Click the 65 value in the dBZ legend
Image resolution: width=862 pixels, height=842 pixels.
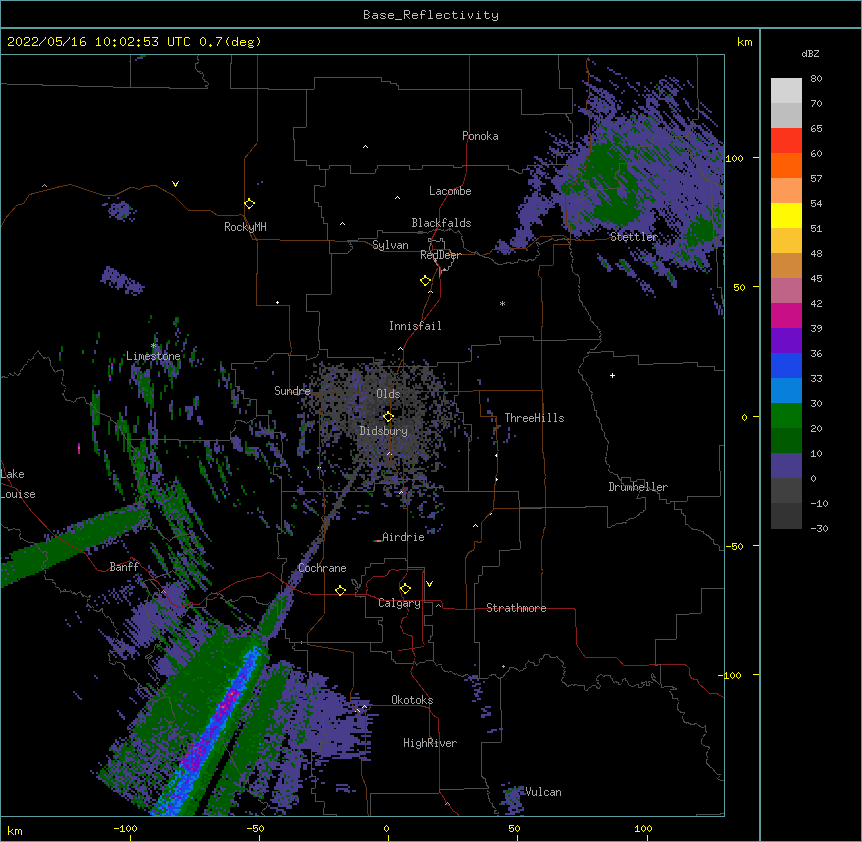(816, 129)
